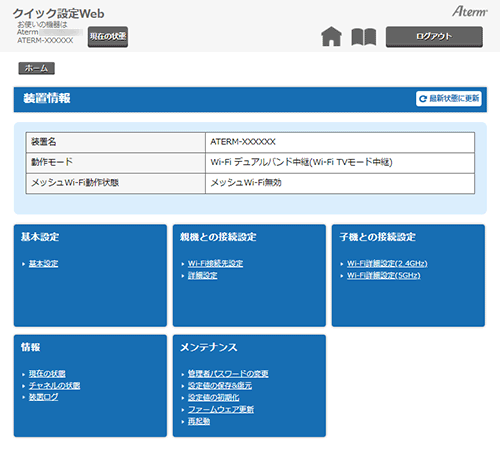Open the 基本設定 link
This screenshot has height=453, width=500.
click(43, 264)
